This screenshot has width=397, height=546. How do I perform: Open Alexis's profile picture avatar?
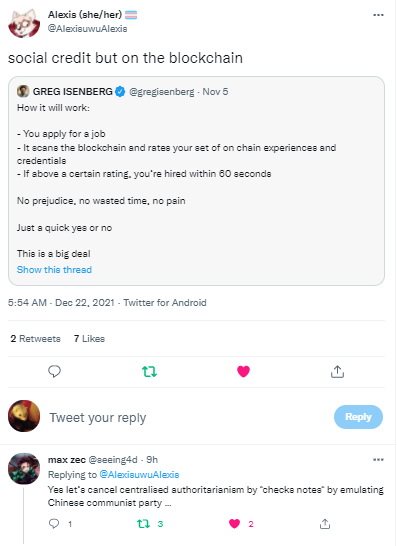point(24,23)
